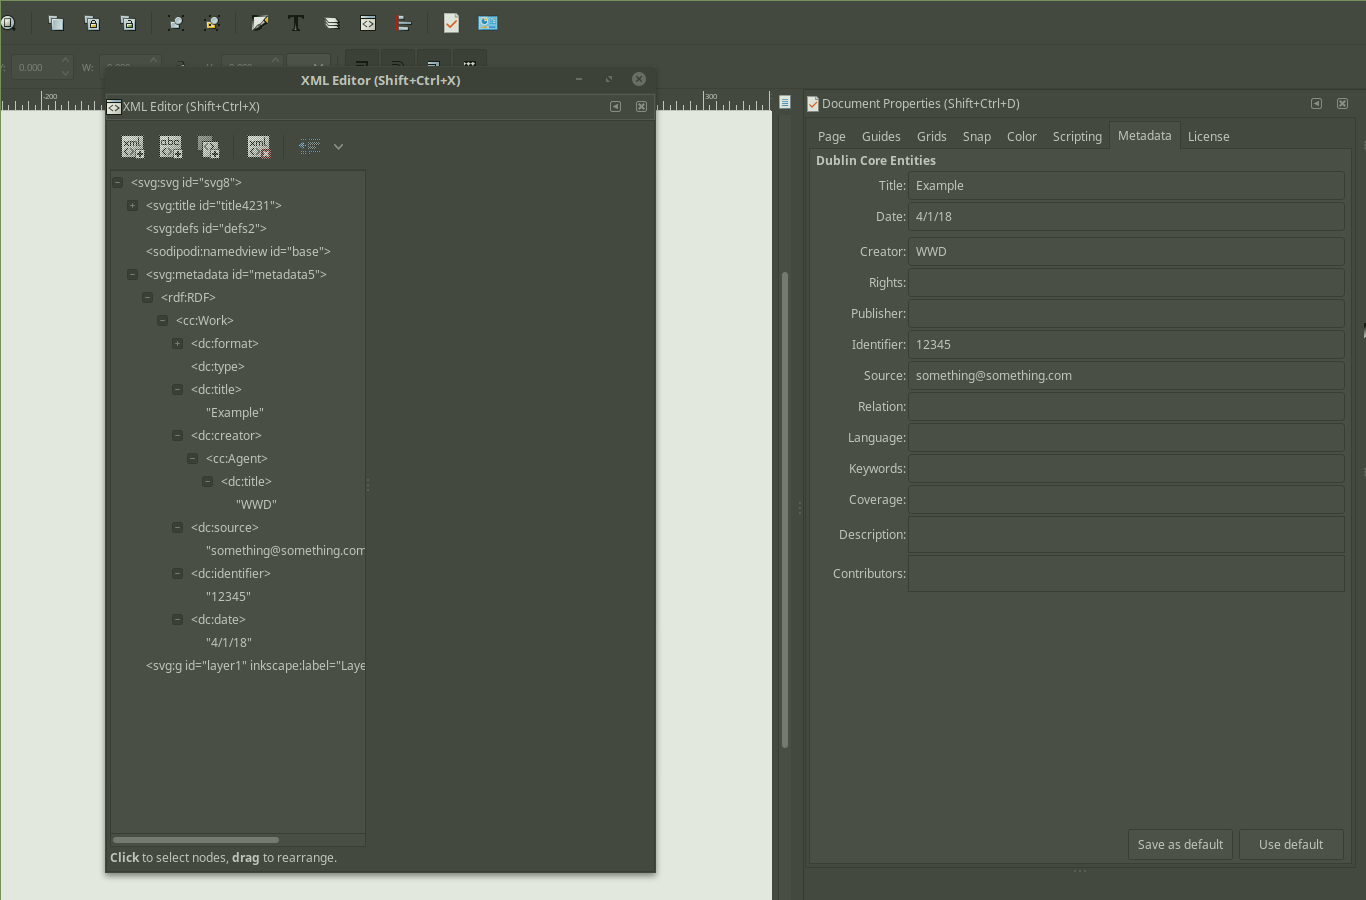
Task: Switch to the Color tab
Action: [x=1021, y=136]
